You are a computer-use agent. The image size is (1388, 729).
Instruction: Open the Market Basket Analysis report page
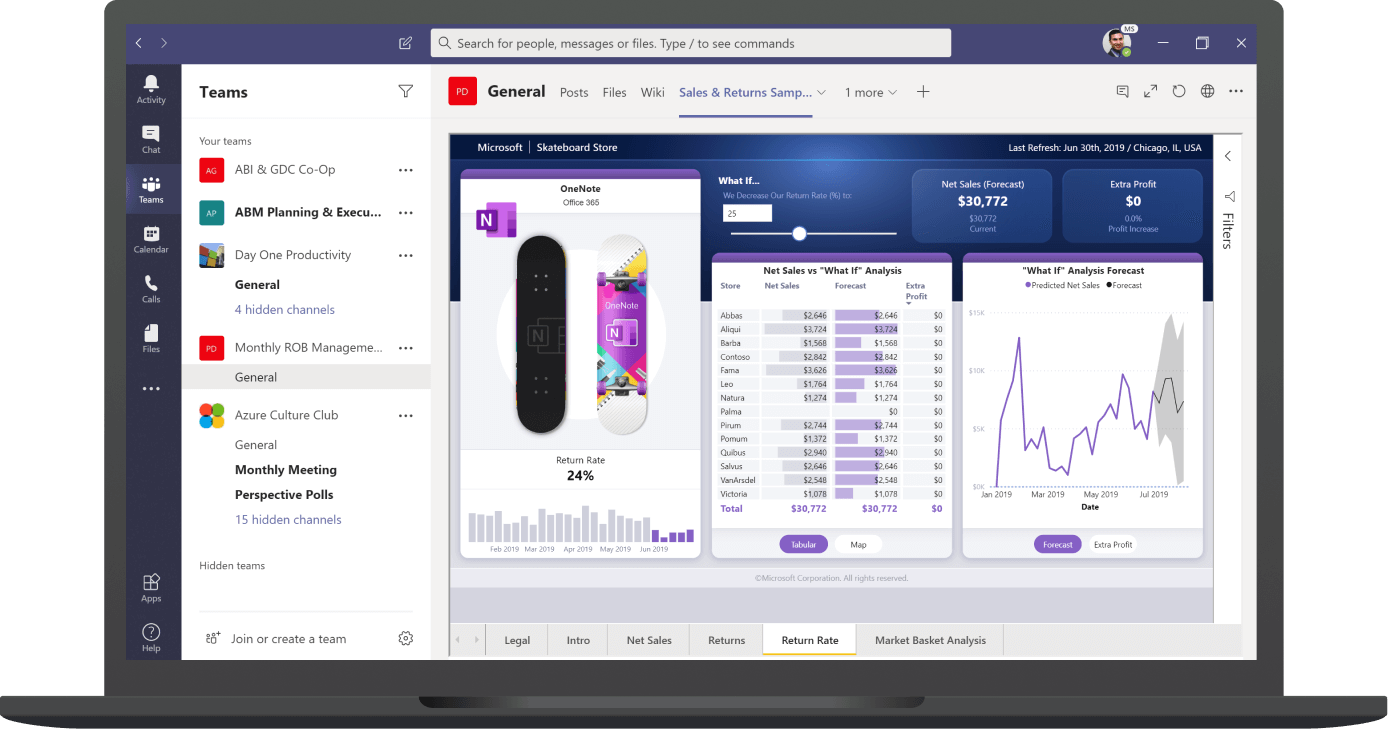(929, 639)
